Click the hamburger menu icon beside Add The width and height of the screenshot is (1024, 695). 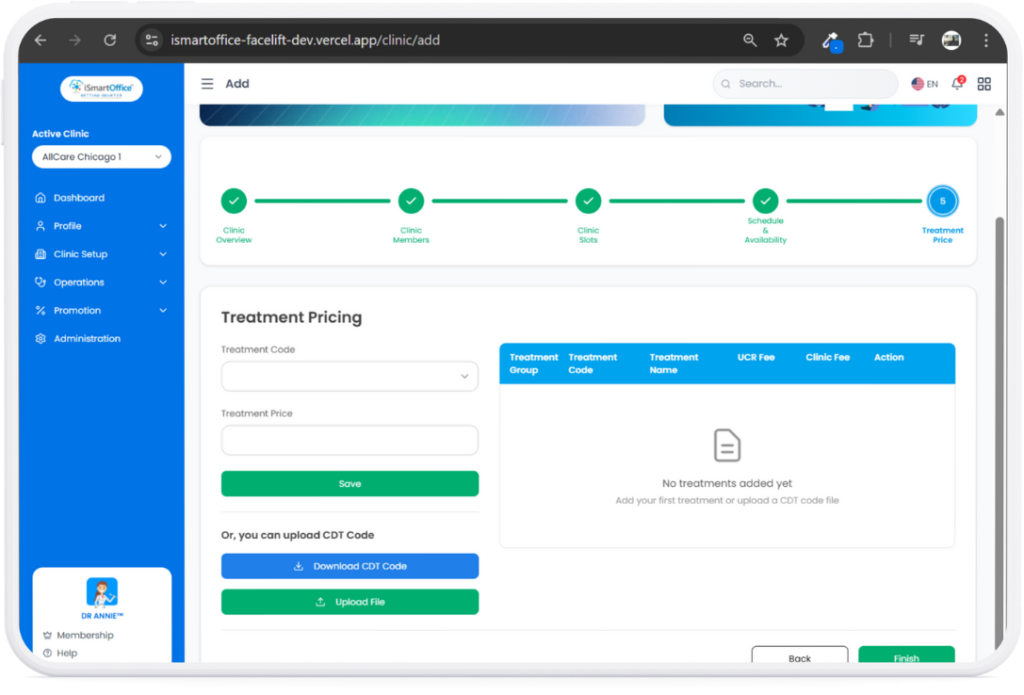(x=207, y=84)
